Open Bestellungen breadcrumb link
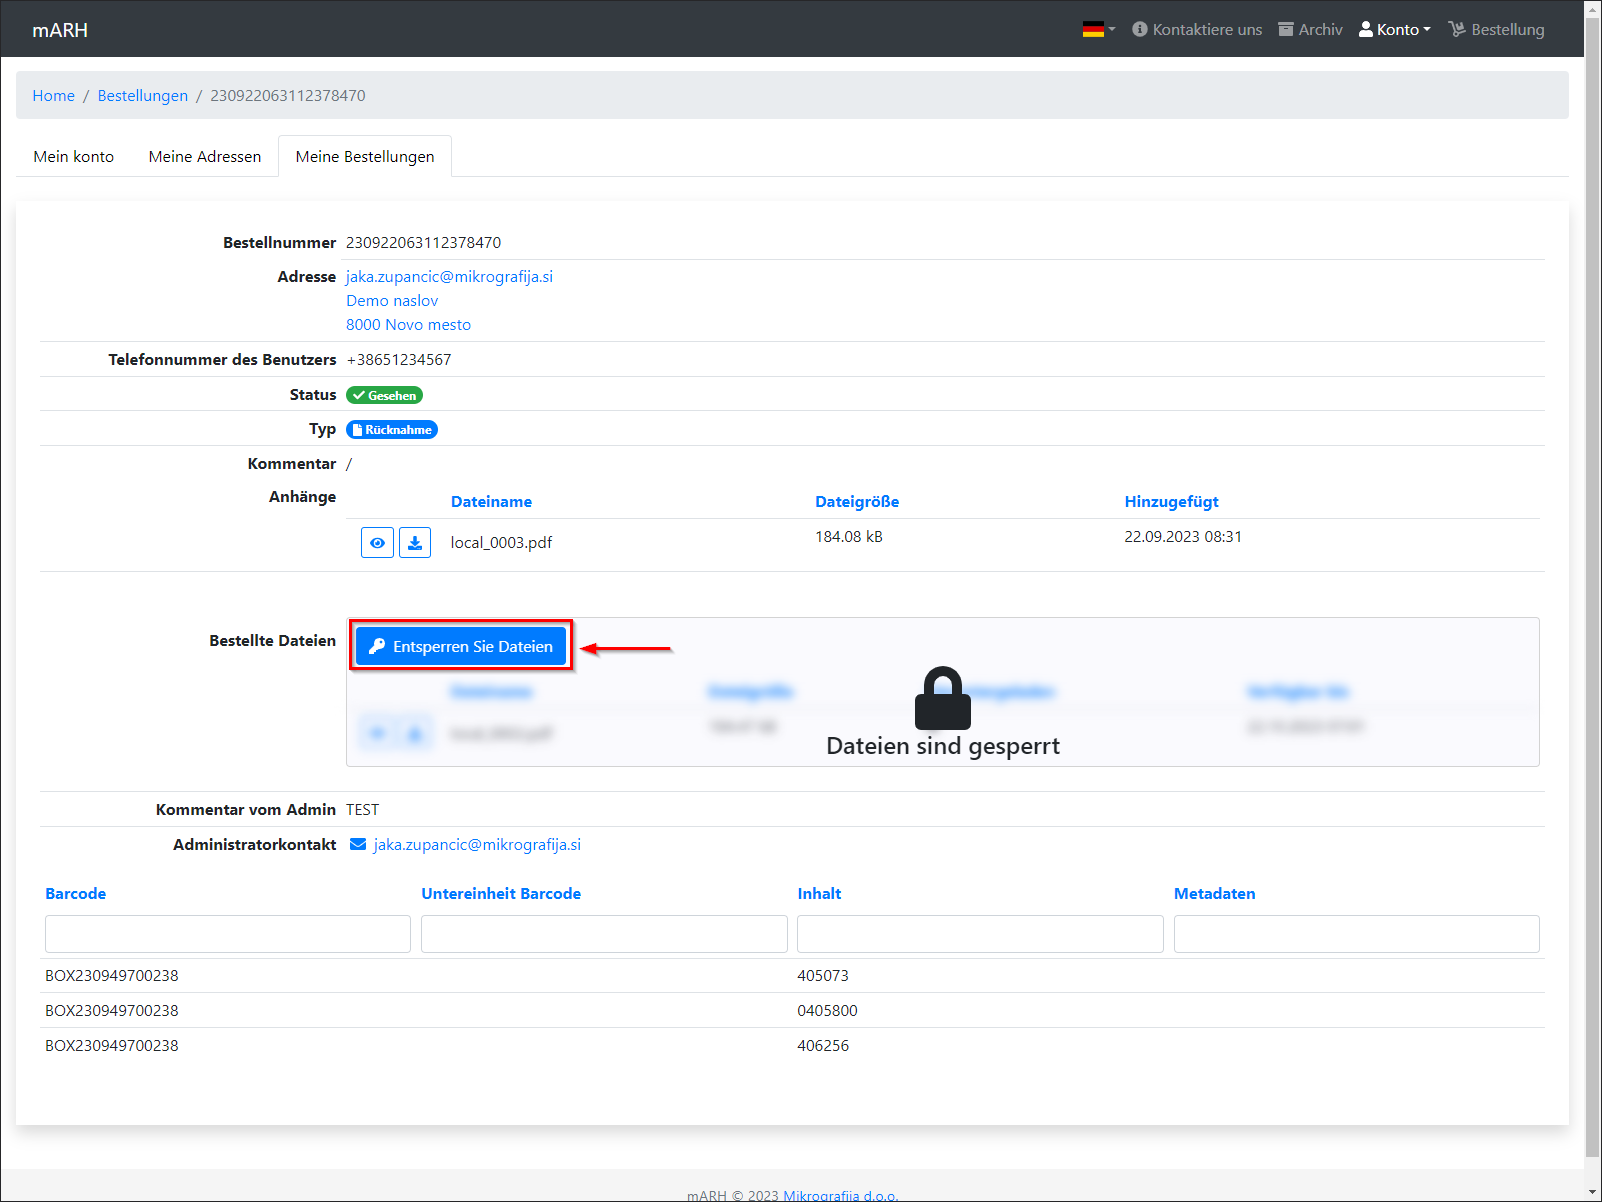The height and width of the screenshot is (1202, 1602). coord(143,96)
